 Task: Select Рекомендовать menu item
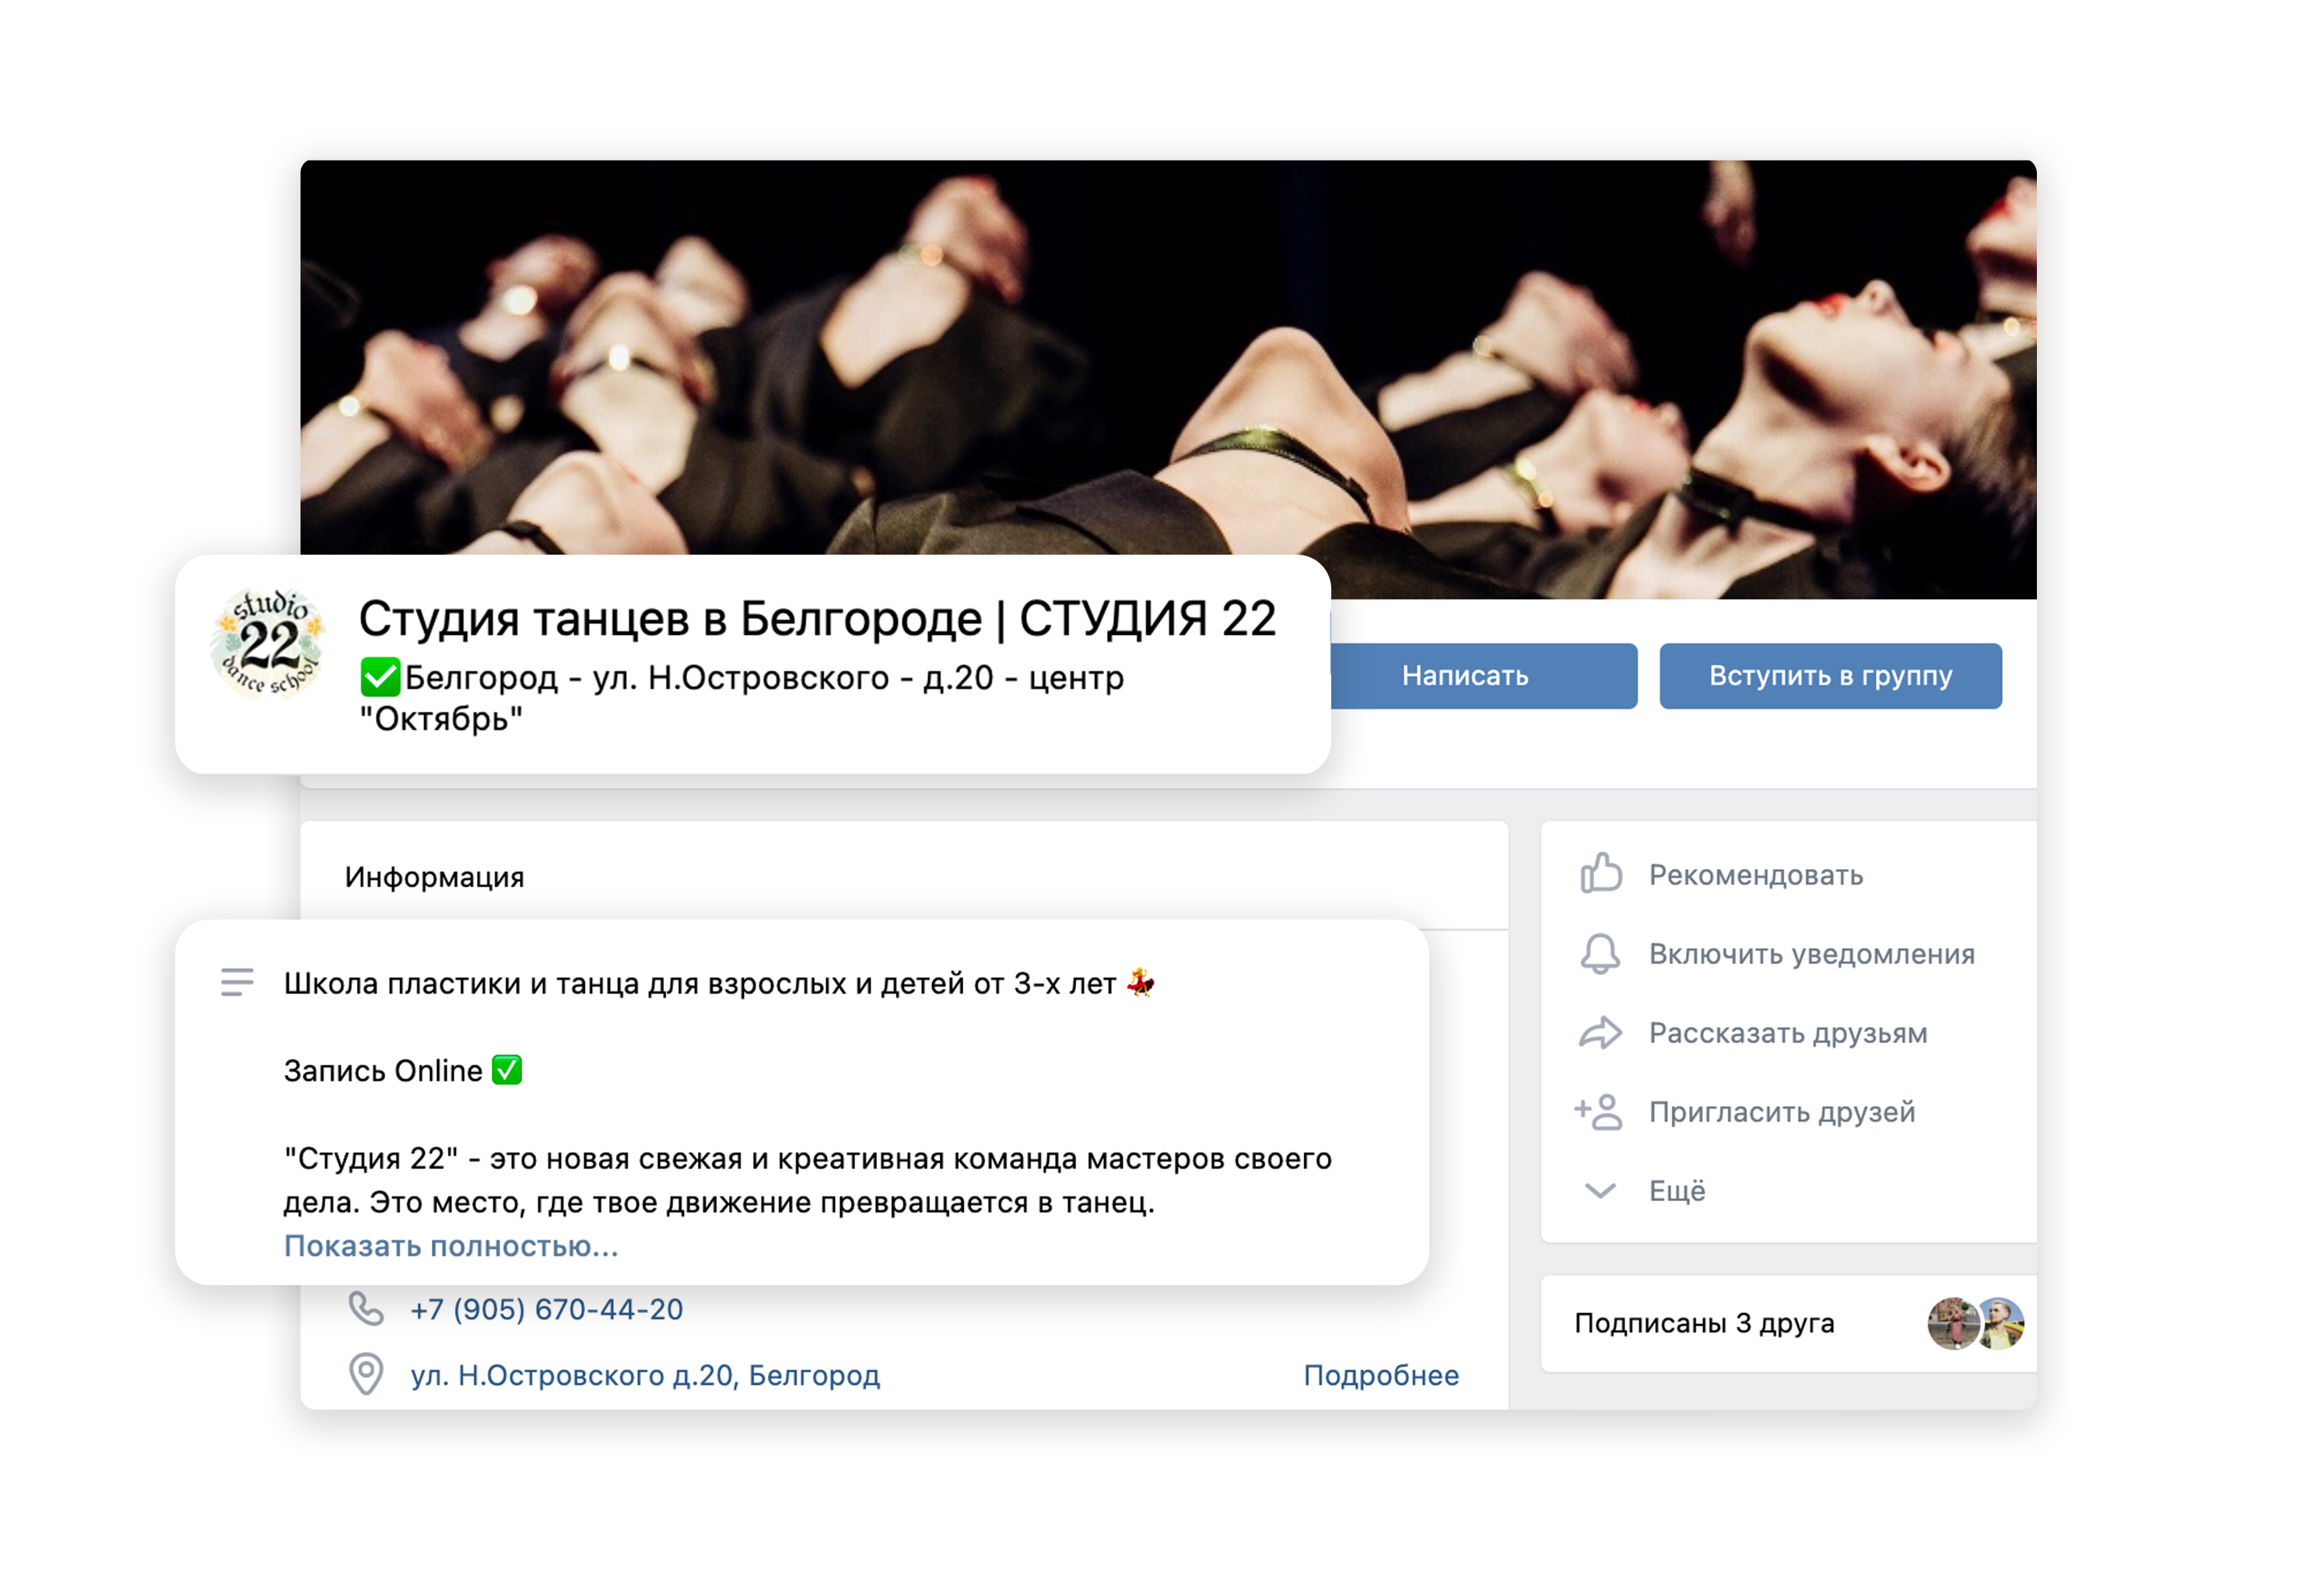coord(1756,875)
